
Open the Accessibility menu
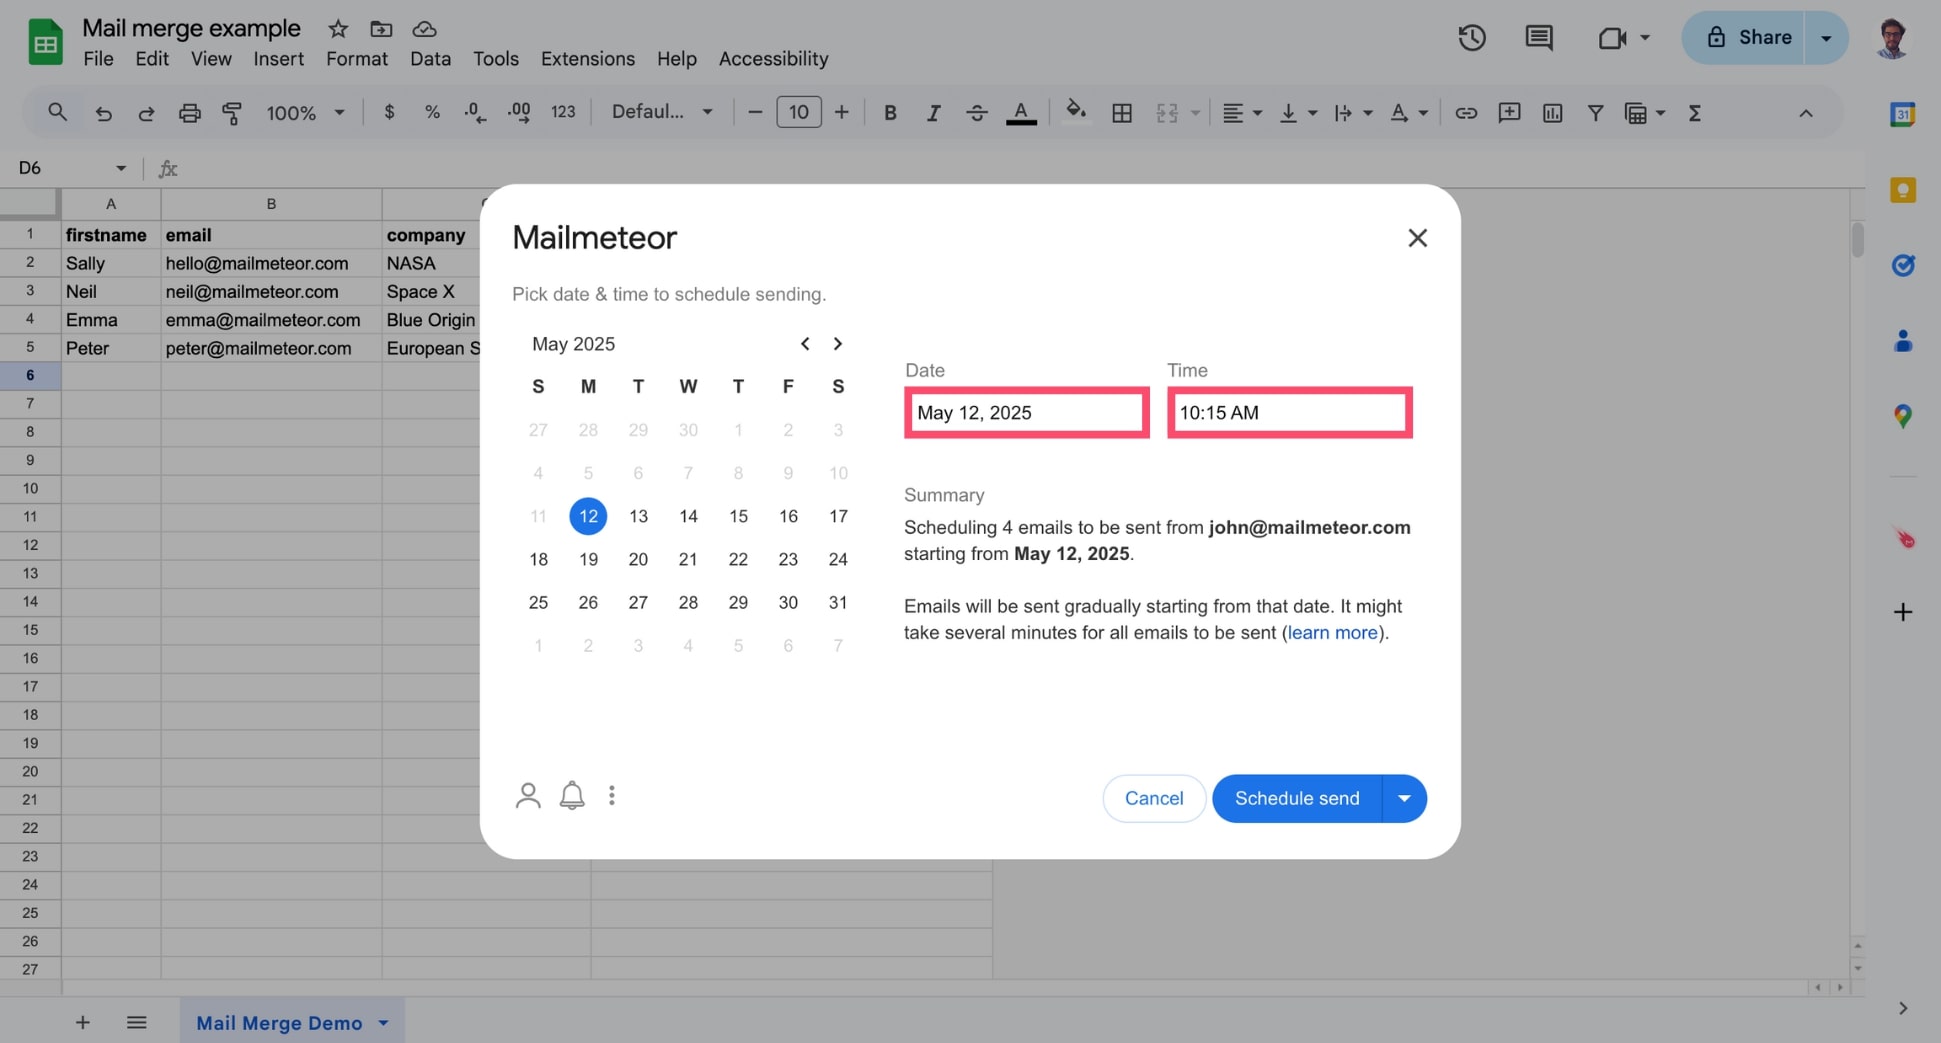click(773, 59)
